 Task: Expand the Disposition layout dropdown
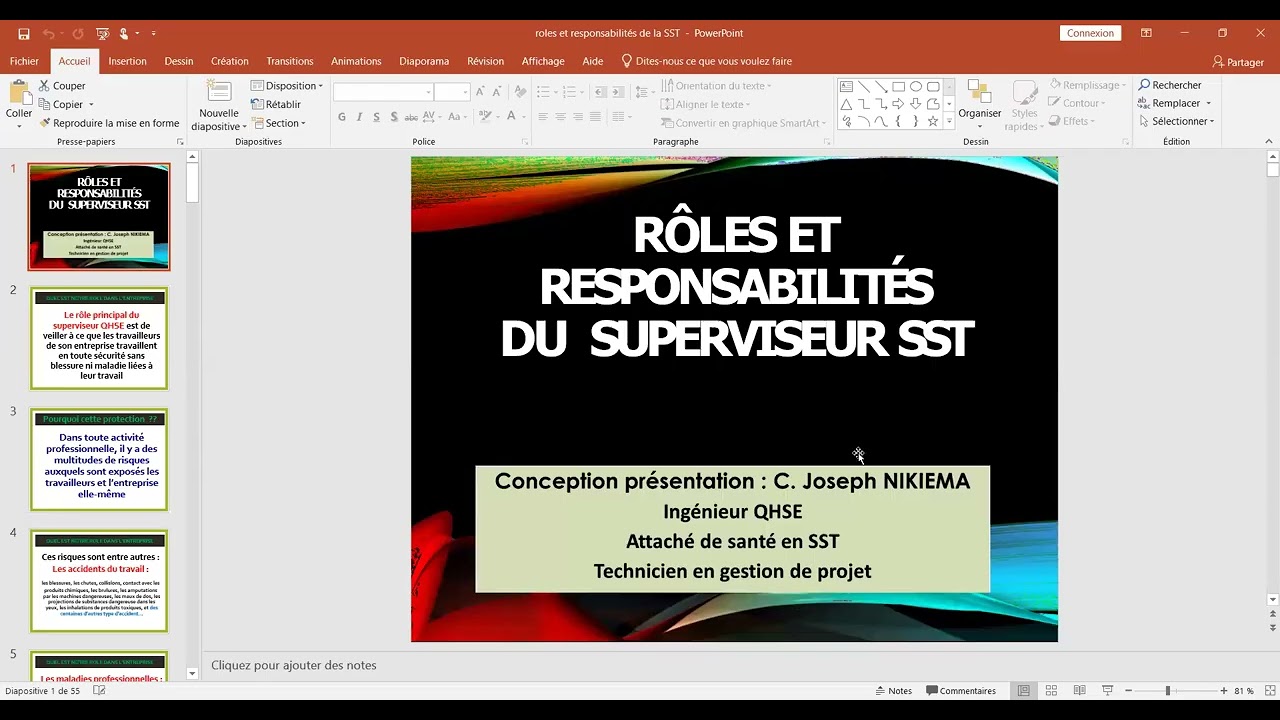(287, 86)
